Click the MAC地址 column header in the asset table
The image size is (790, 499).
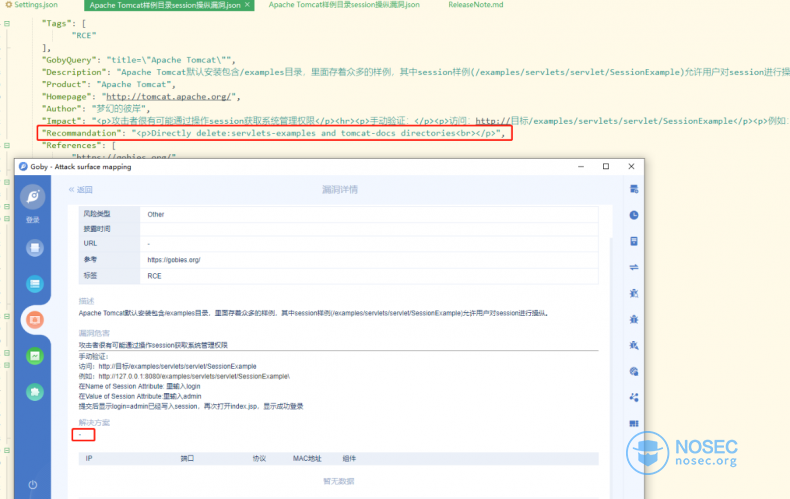[307, 458]
